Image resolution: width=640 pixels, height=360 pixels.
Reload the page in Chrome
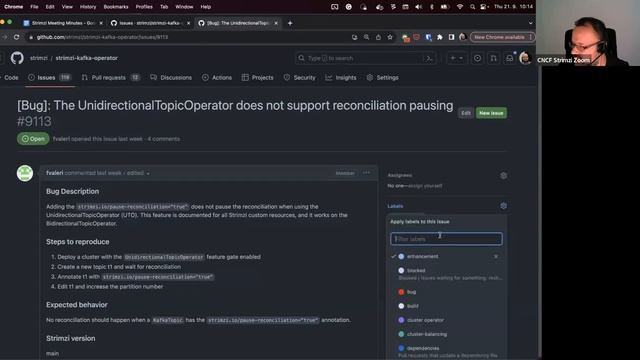point(16,37)
